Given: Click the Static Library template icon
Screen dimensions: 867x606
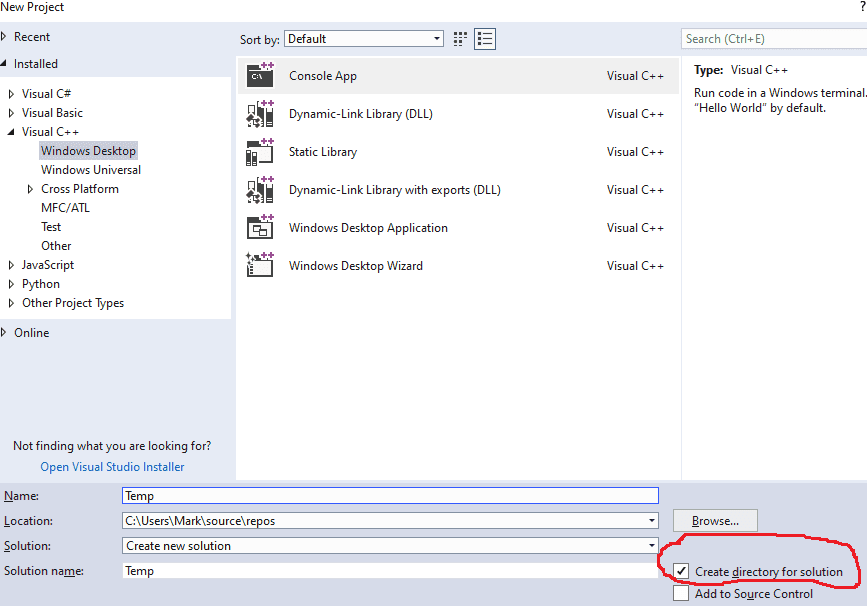Looking at the screenshot, I should pyautogui.click(x=260, y=152).
